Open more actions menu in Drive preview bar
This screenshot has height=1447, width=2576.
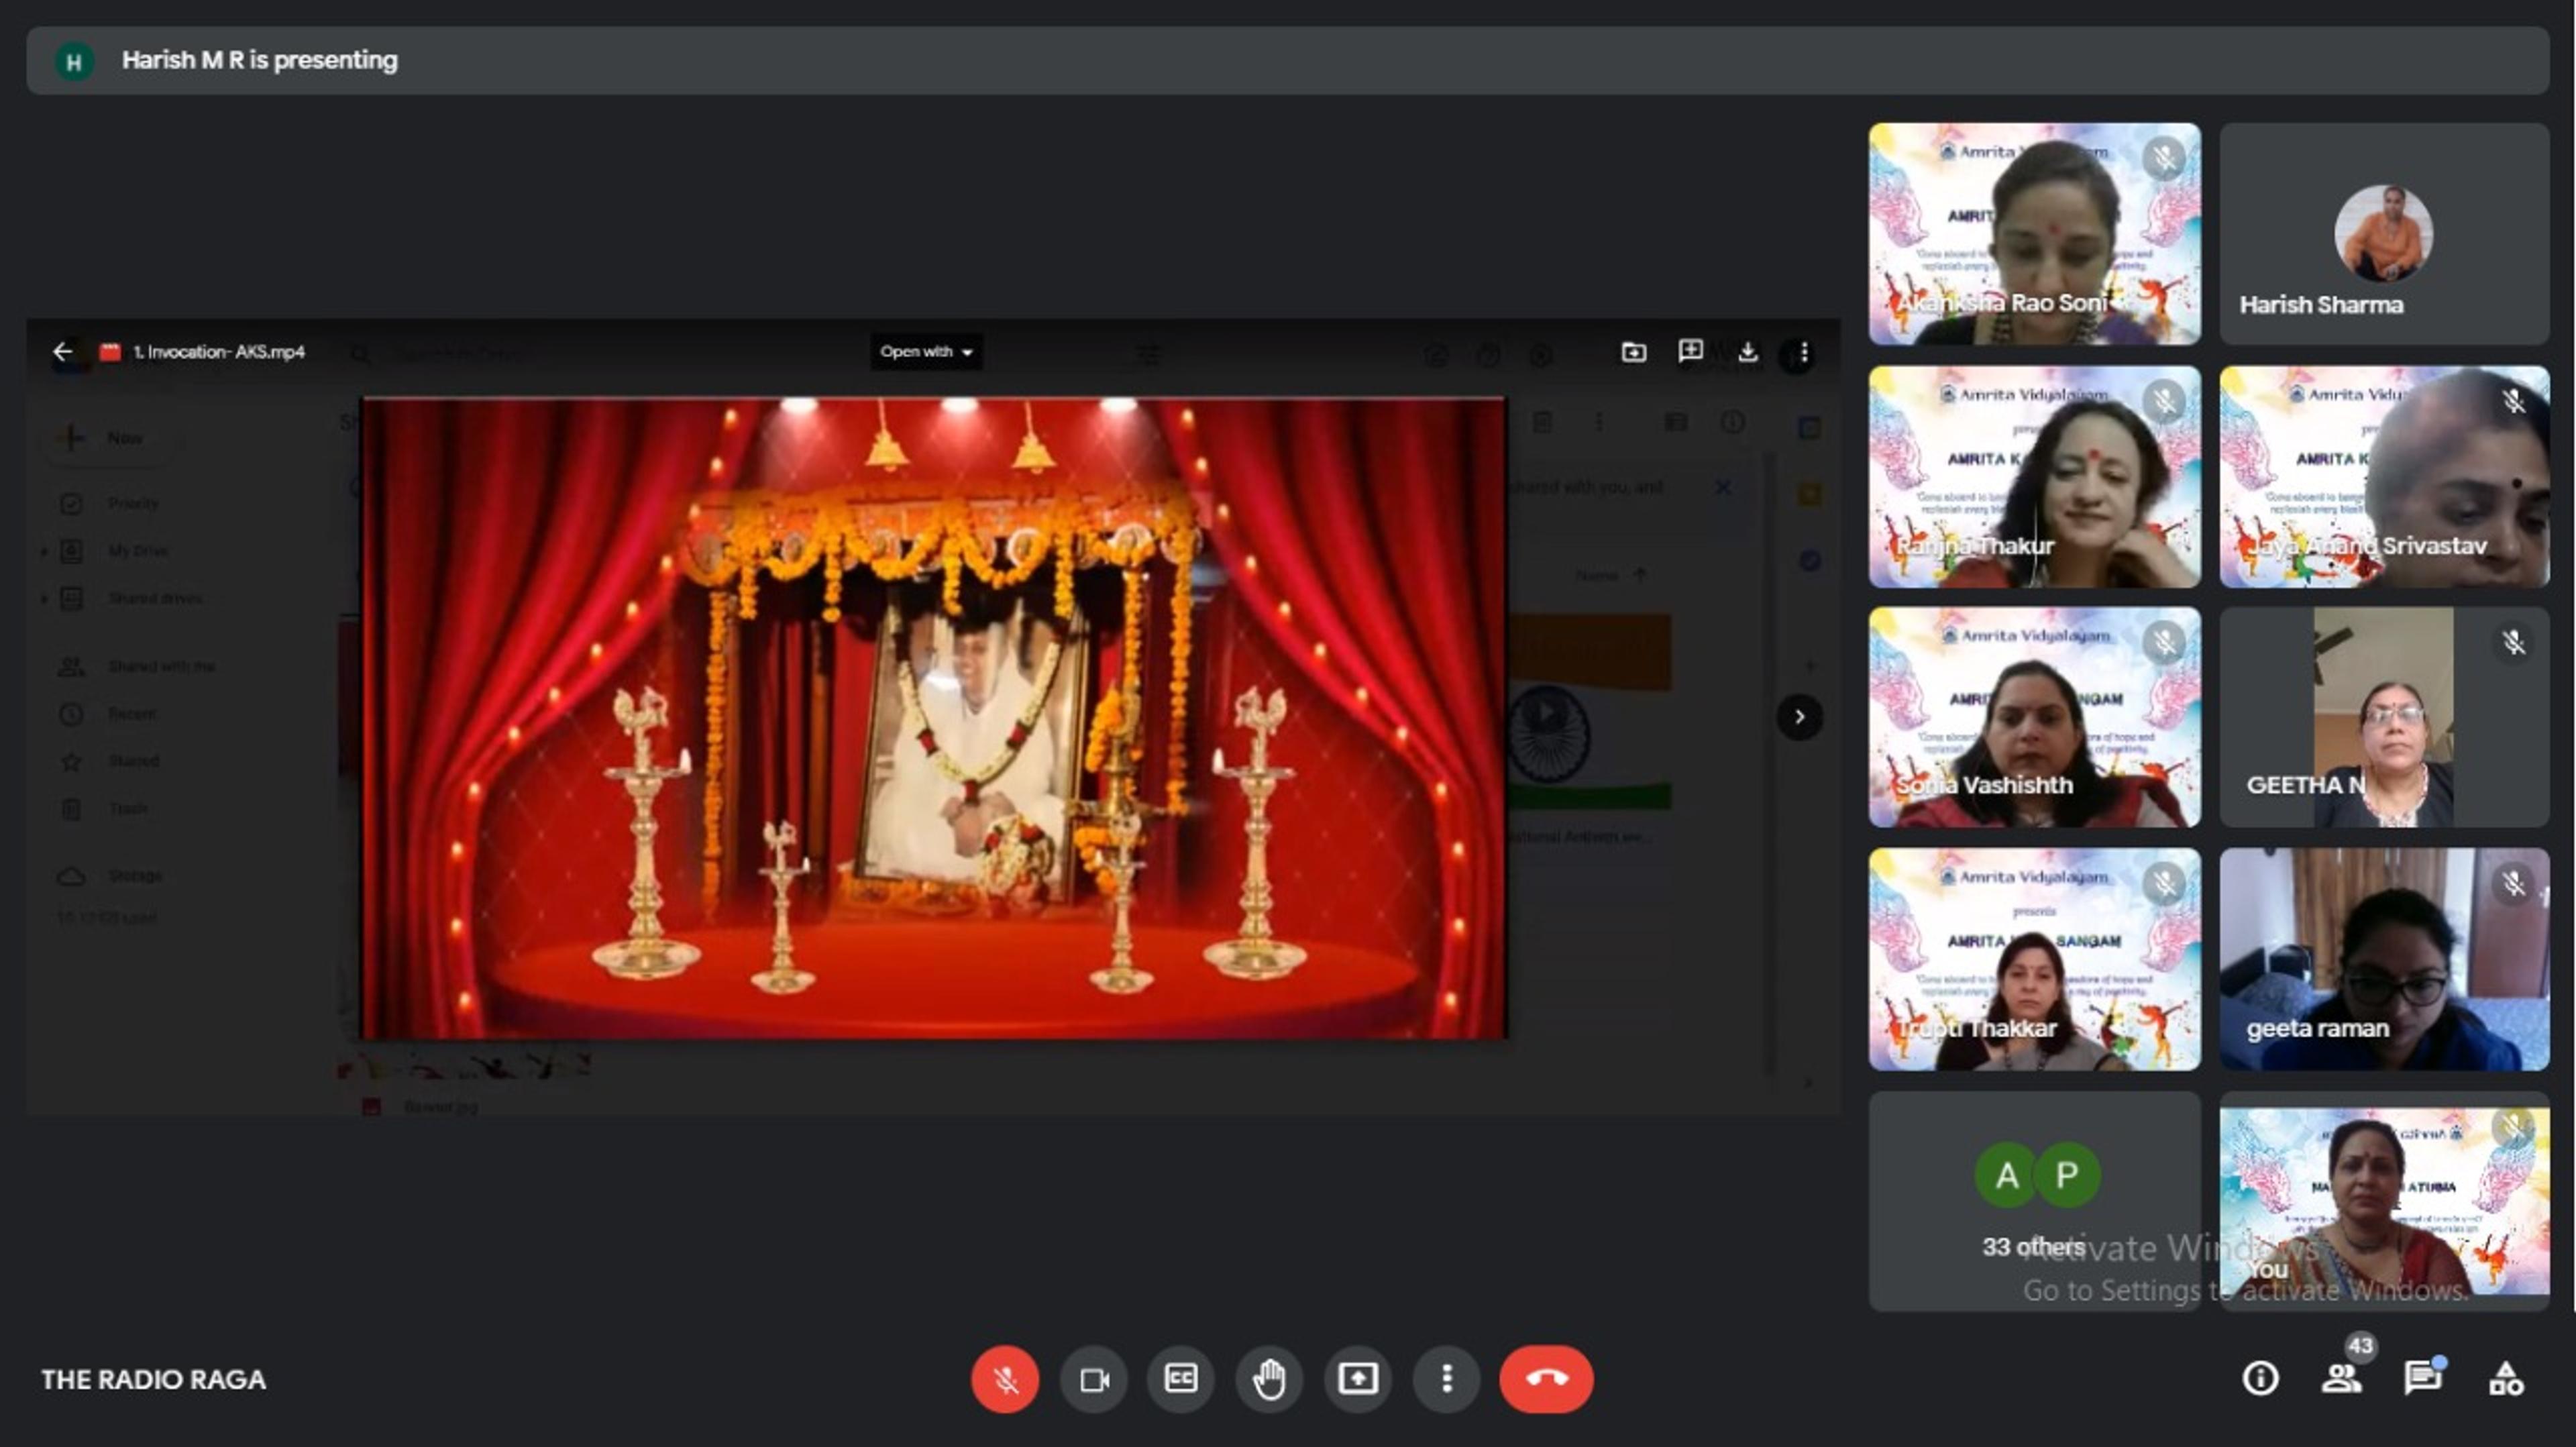tap(1804, 352)
